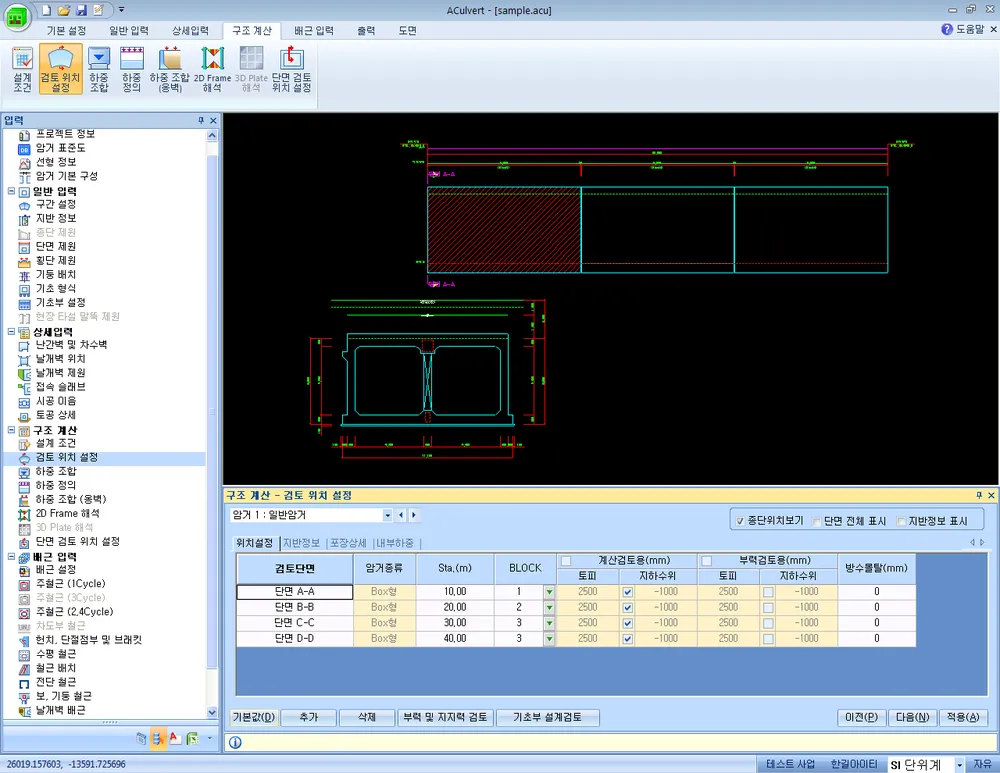The image size is (1000, 773).
Task: Open 전단 철근 in the input tree
Action: (56, 682)
